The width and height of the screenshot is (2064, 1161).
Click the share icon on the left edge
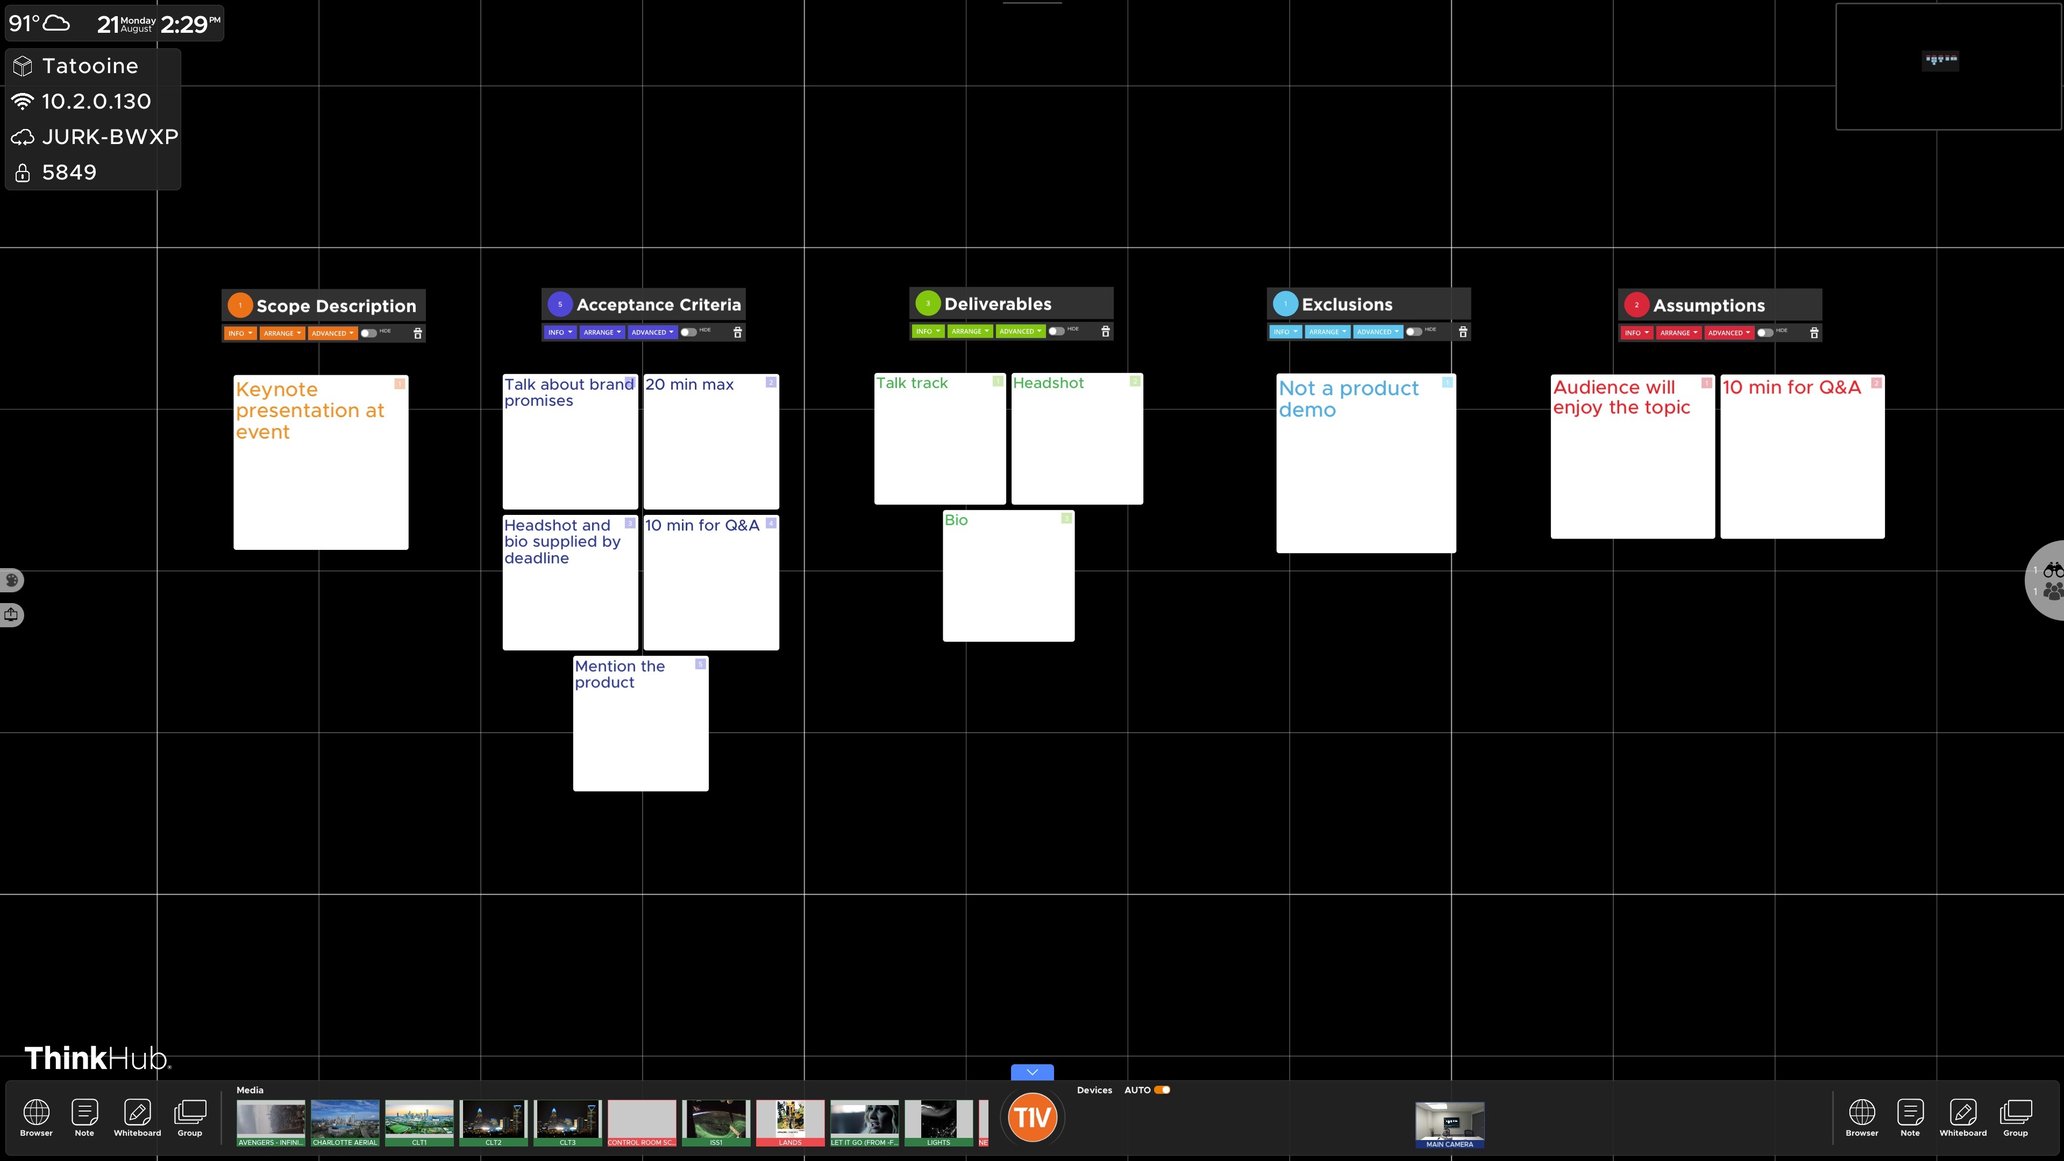click(11, 614)
